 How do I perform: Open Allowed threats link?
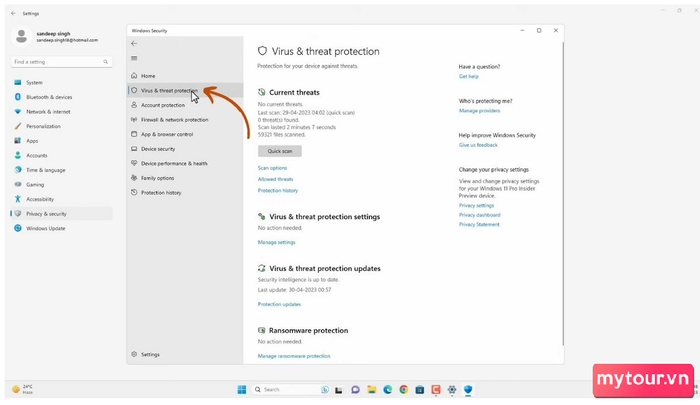click(275, 179)
